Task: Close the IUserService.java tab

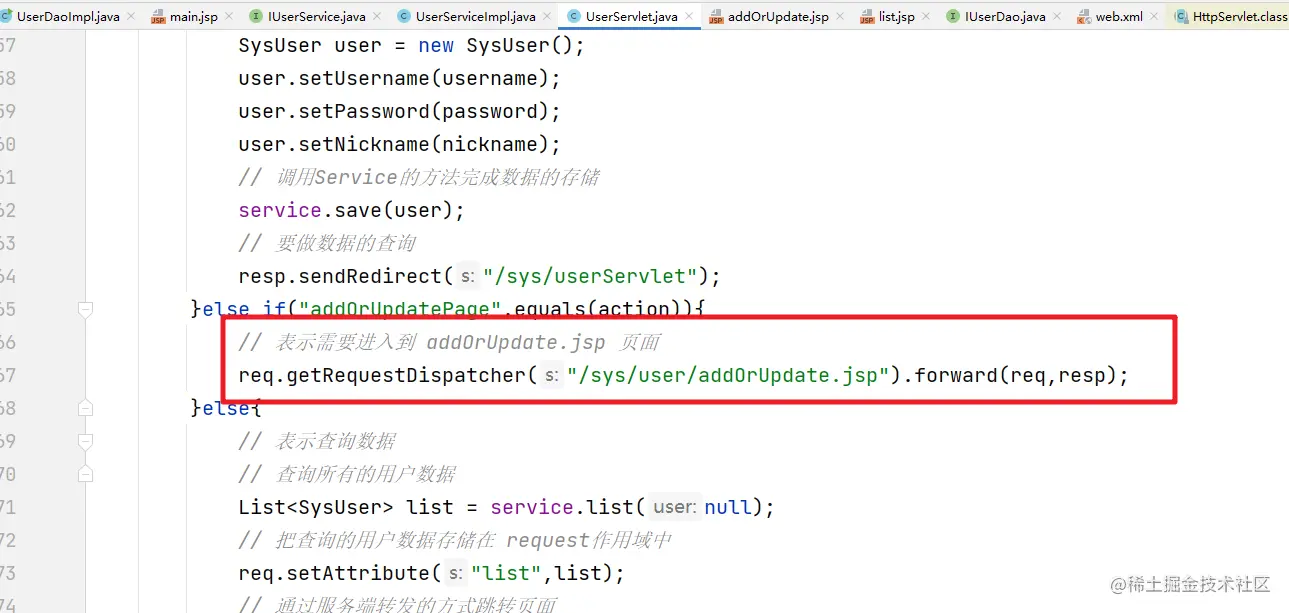Action: [x=377, y=17]
